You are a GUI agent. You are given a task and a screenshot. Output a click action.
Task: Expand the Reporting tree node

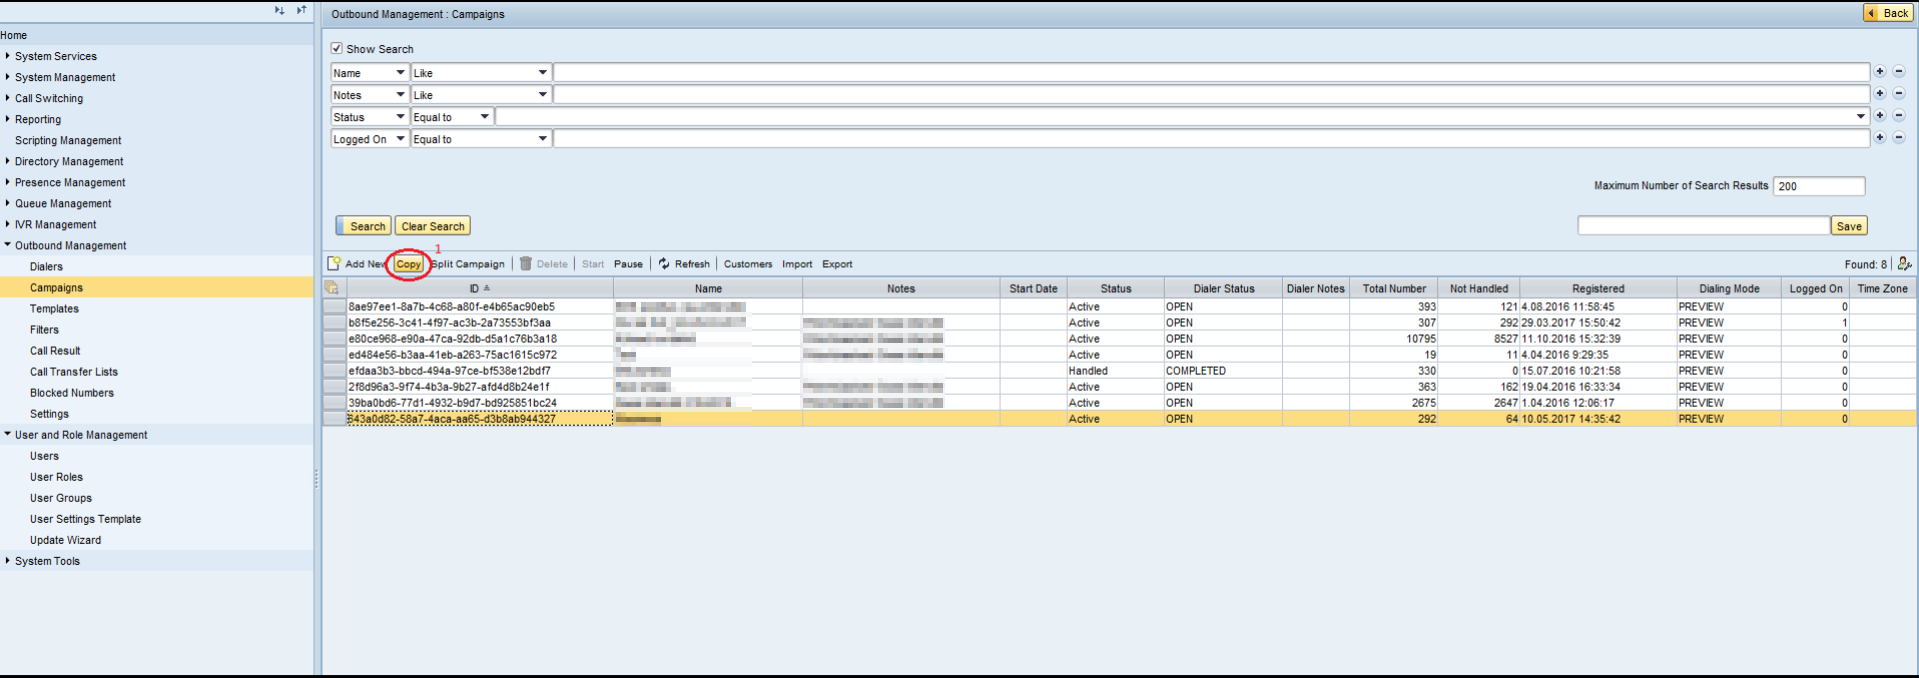pyautogui.click(x=8, y=119)
